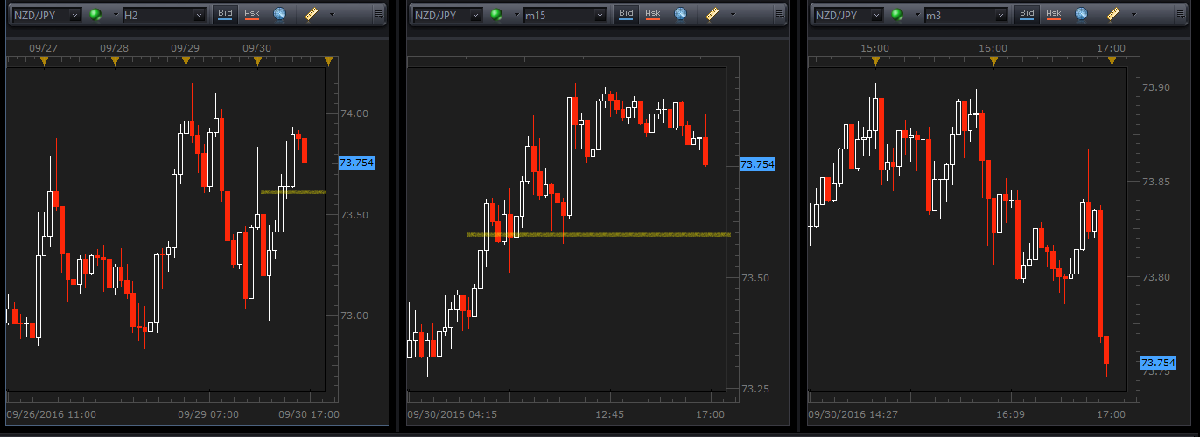Toggle Ask price display in m3 chart
Screen dimensions: 1200x437
pos(1052,15)
